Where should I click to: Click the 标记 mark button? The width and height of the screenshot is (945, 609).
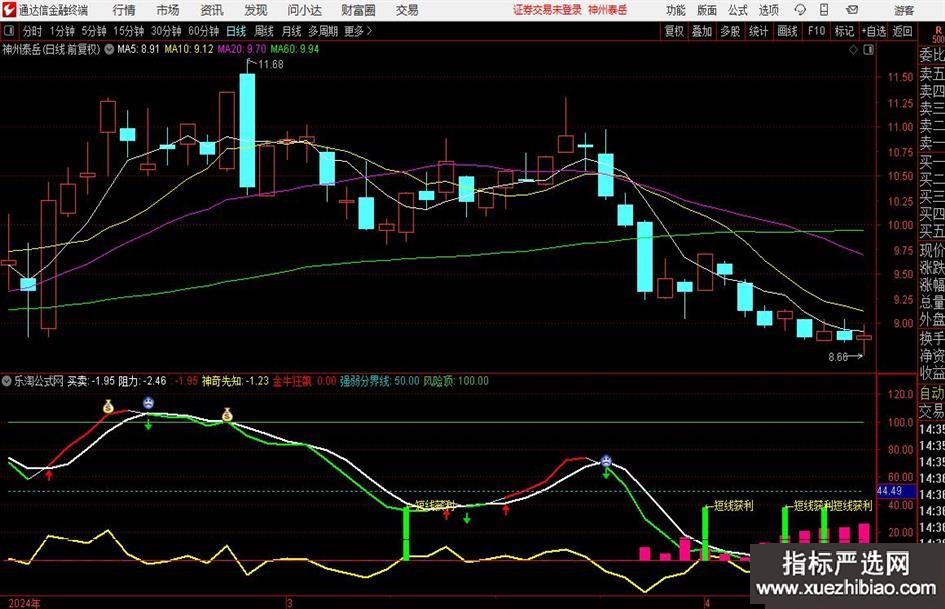pyautogui.click(x=844, y=31)
